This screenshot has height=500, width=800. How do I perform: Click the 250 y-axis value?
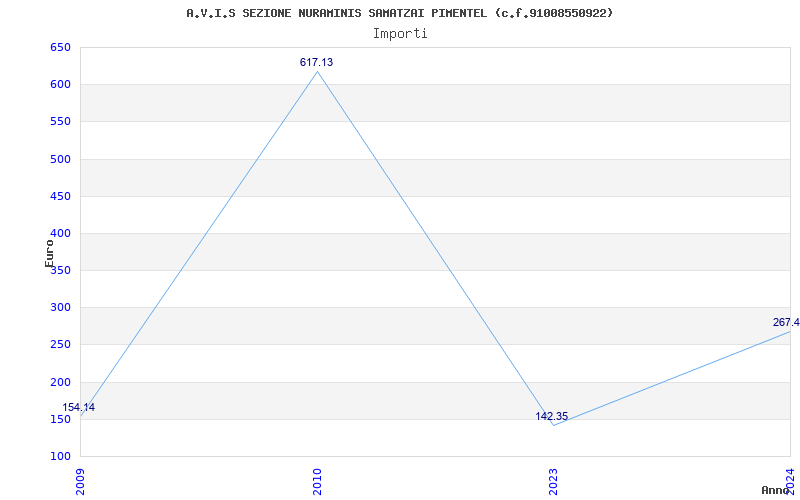tap(60, 345)
